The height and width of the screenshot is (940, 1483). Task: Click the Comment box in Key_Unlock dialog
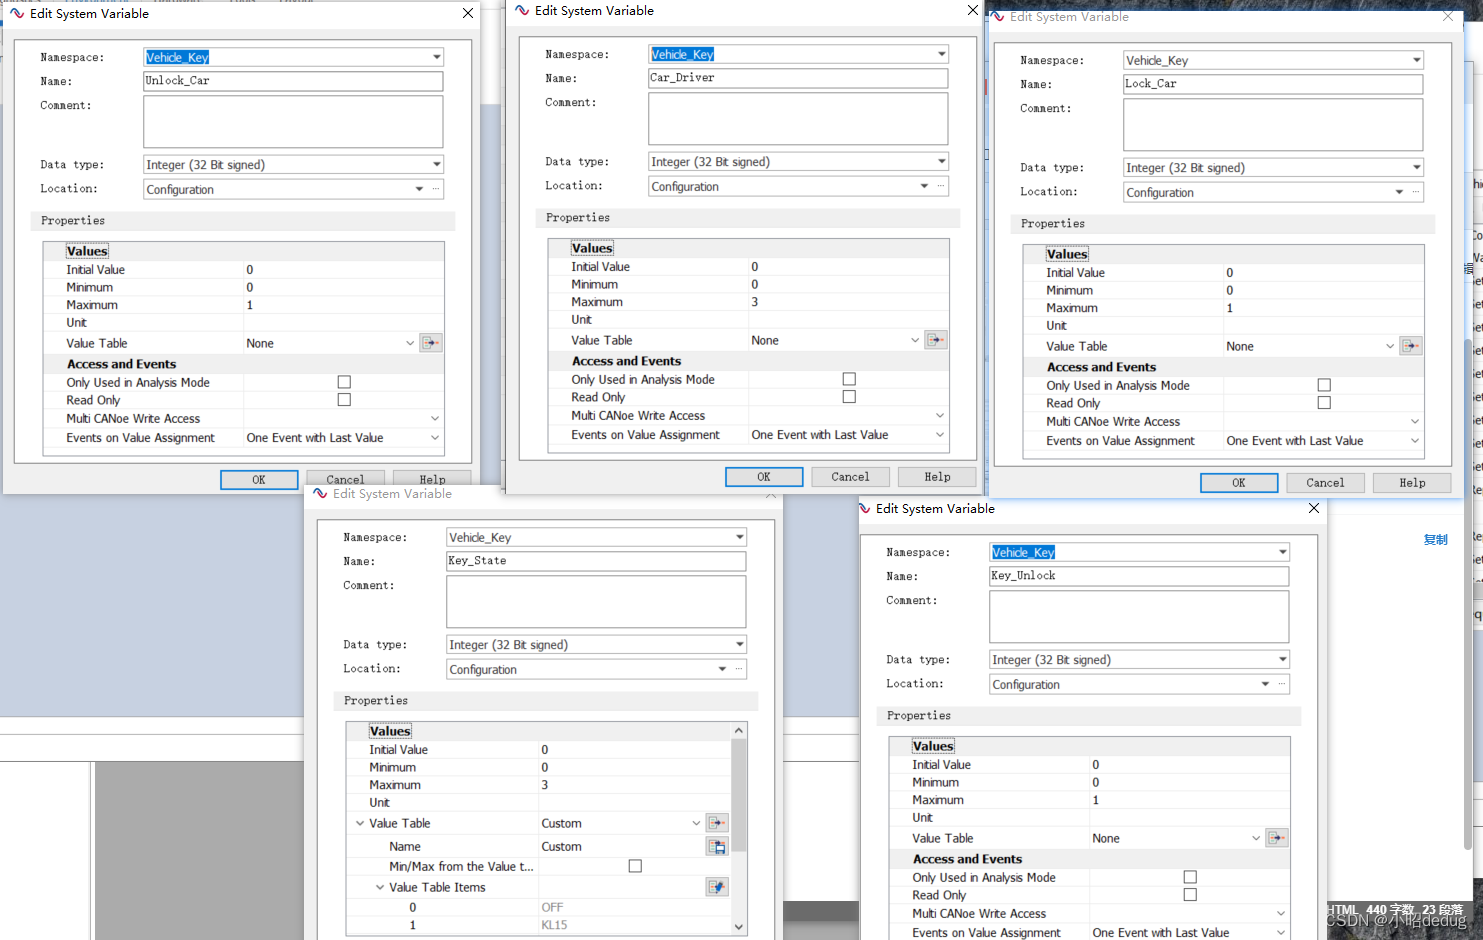coord(1139,617)
